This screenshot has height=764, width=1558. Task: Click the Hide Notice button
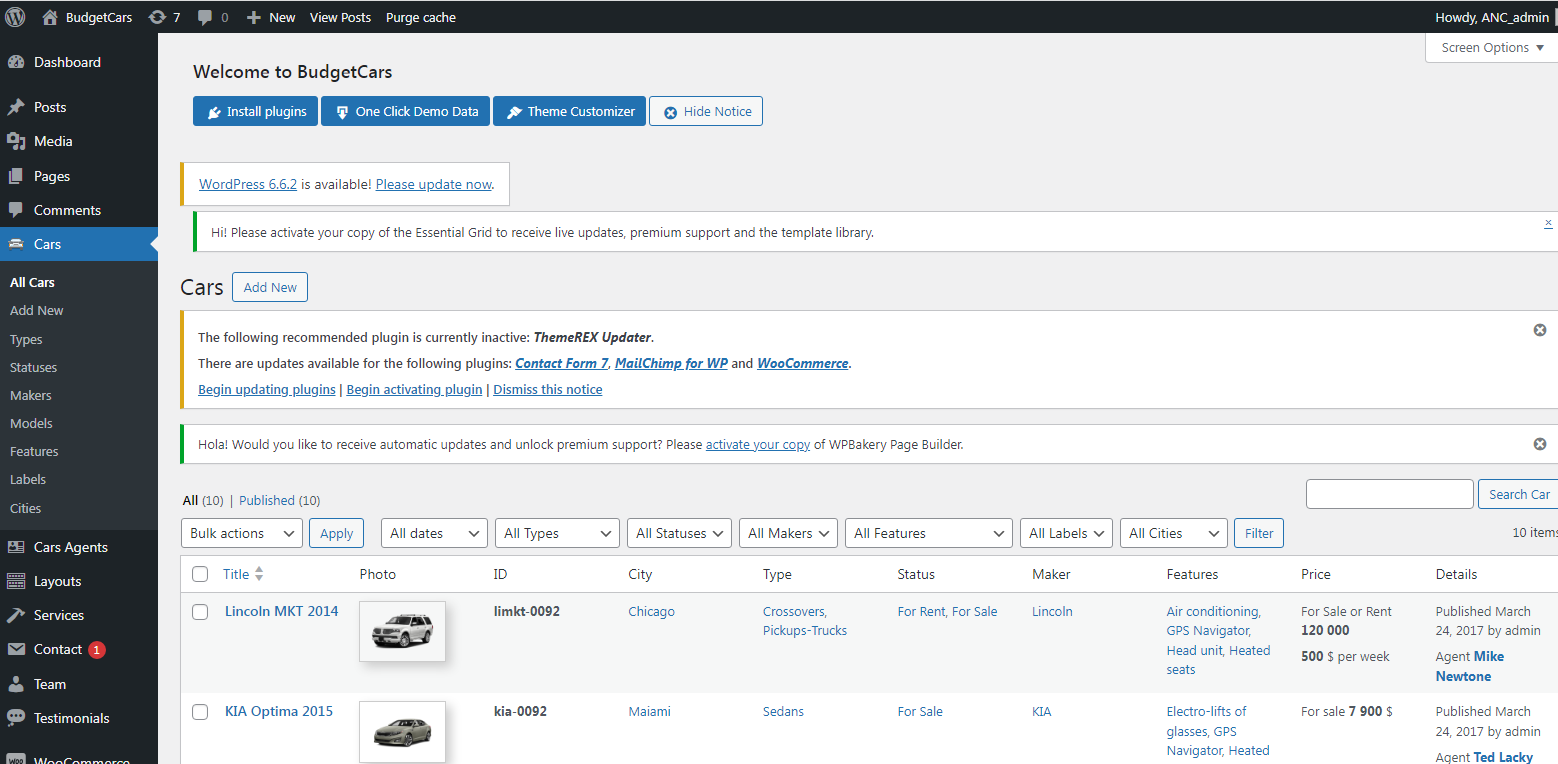[x=706, y=111]
